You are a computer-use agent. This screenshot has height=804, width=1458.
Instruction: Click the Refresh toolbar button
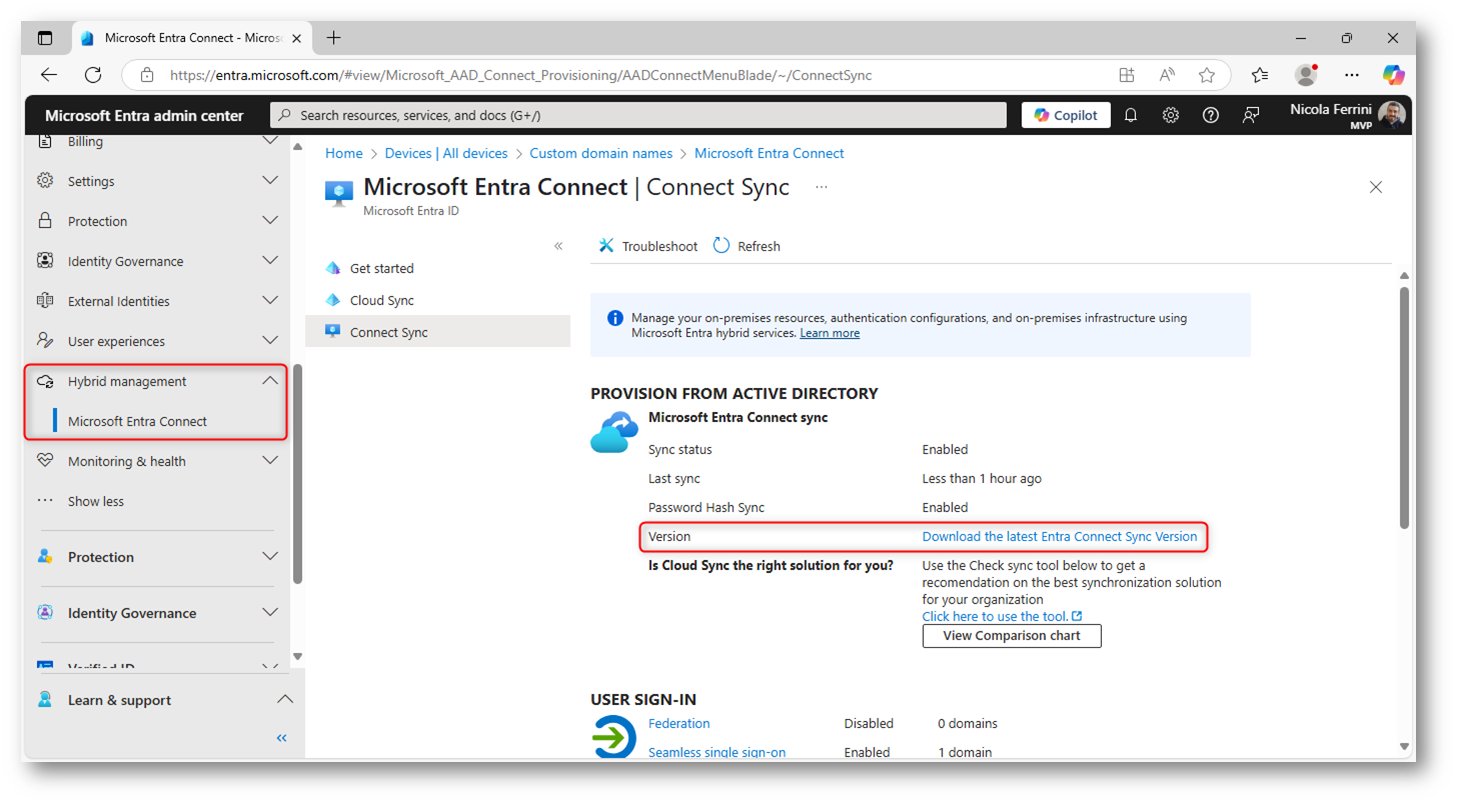tap(747, 246)
